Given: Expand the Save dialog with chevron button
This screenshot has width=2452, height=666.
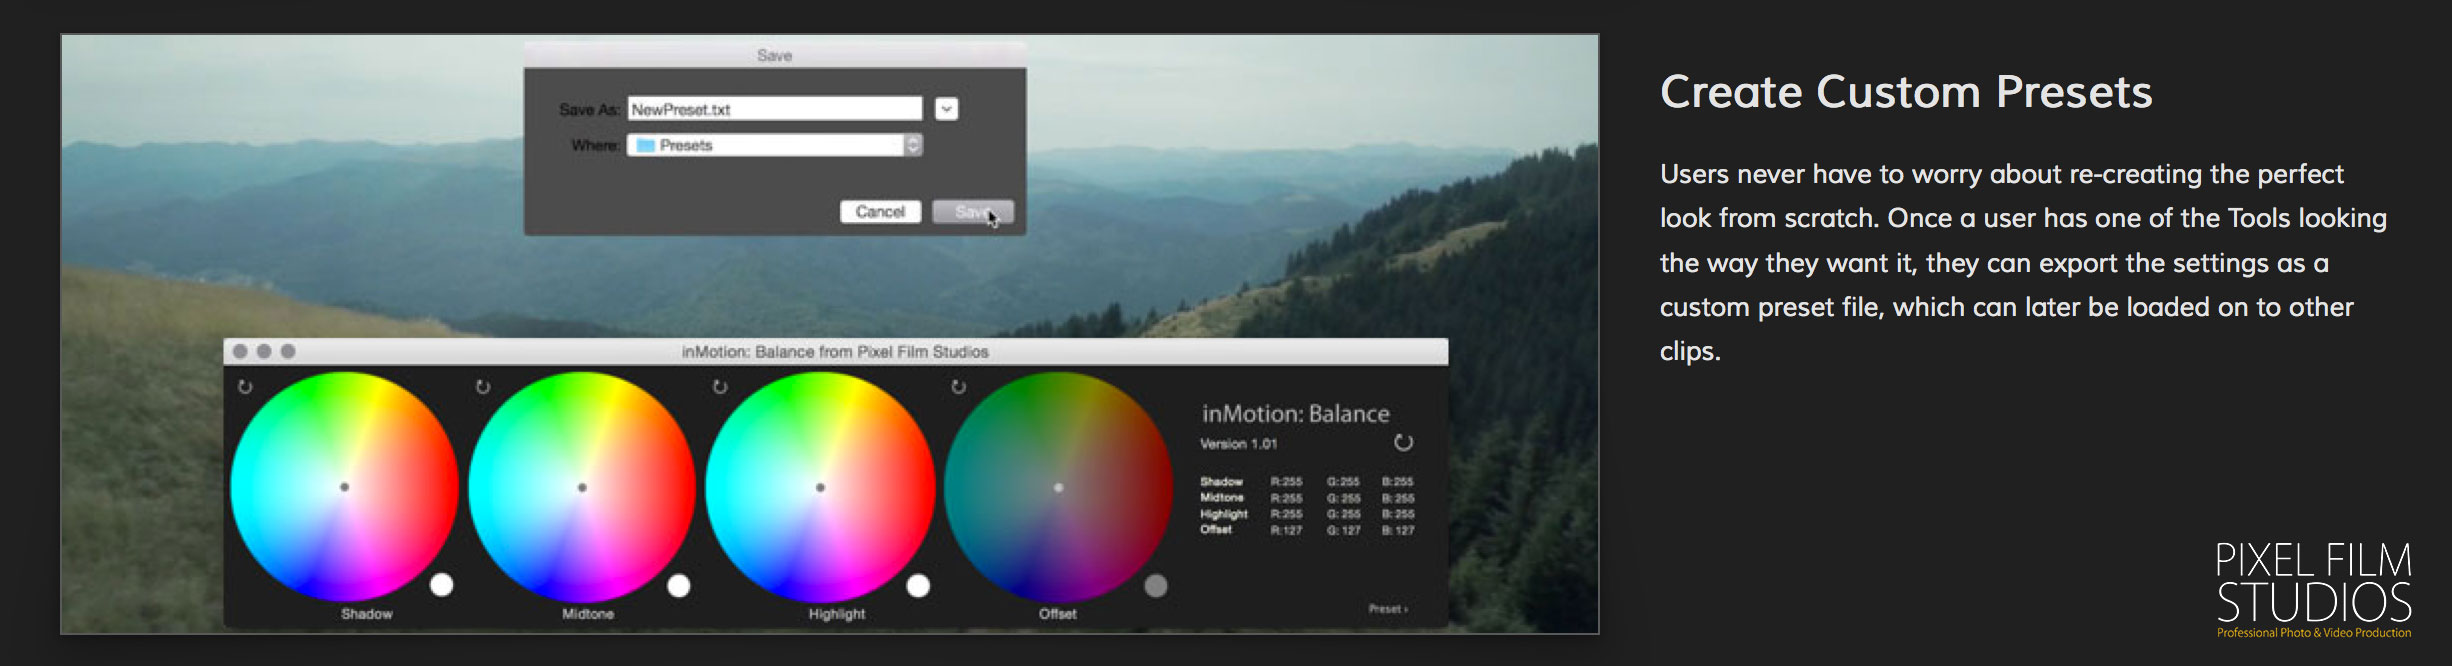Looking at the screenshot, I should 946,109.
